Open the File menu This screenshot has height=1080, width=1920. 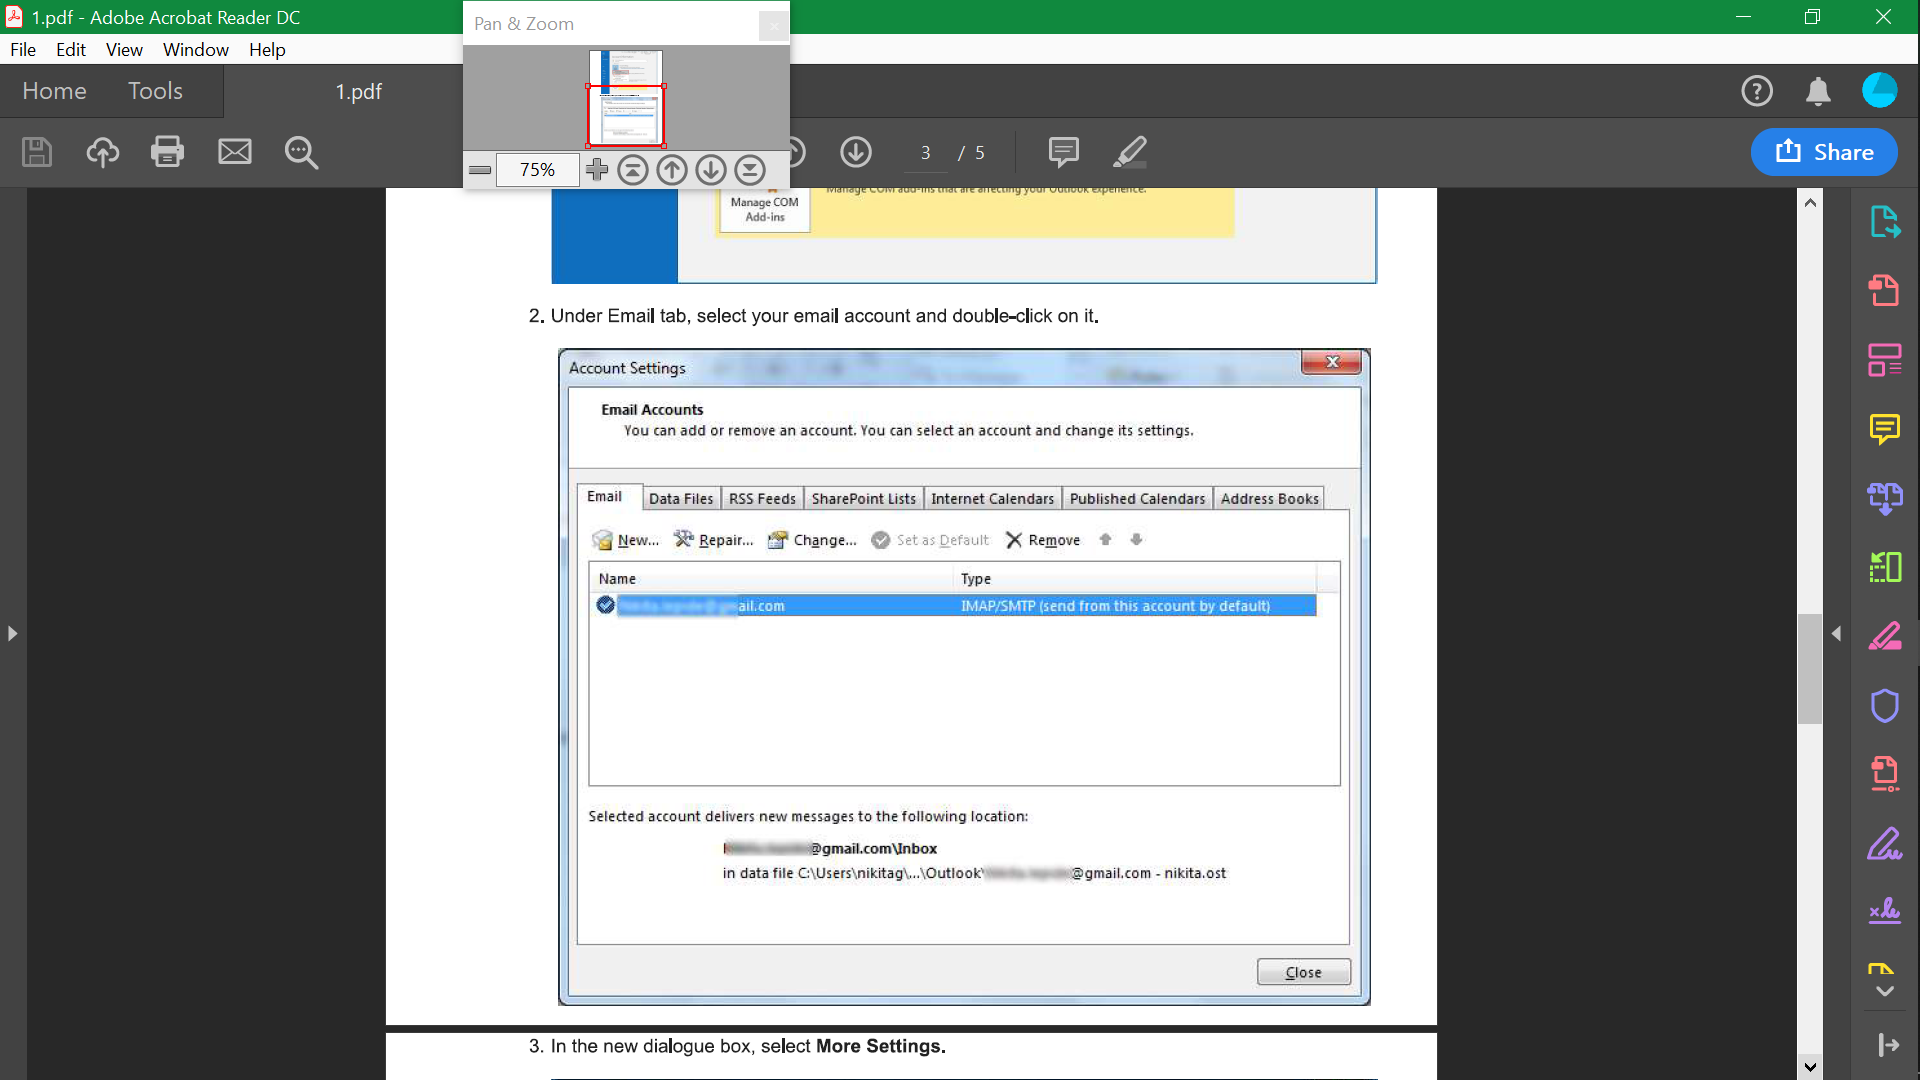pos(23,49)
